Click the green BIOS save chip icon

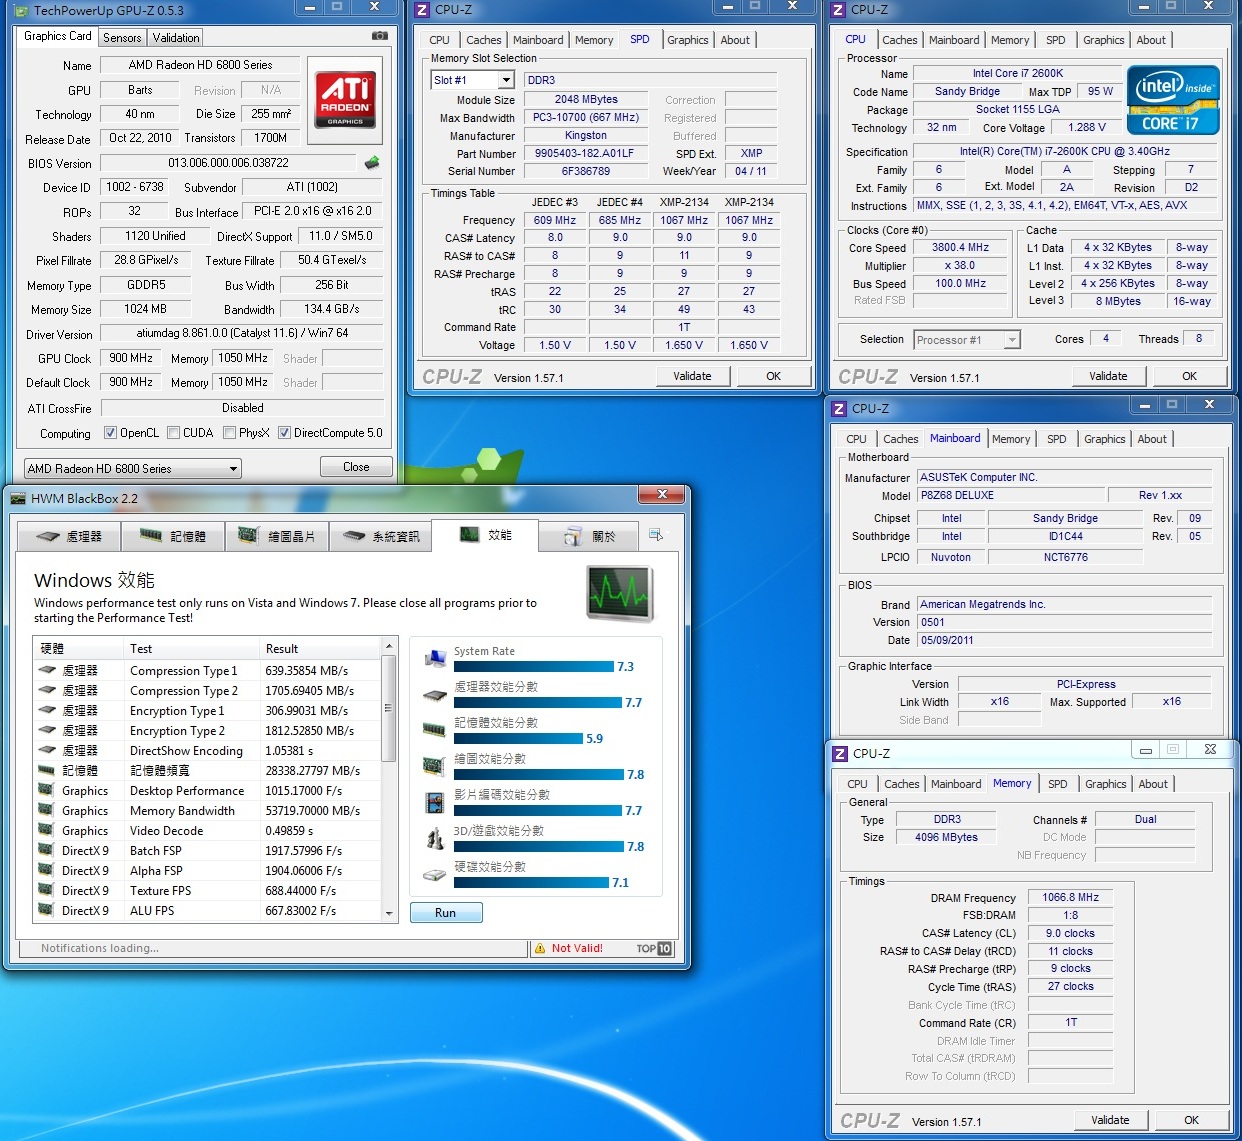372,162
